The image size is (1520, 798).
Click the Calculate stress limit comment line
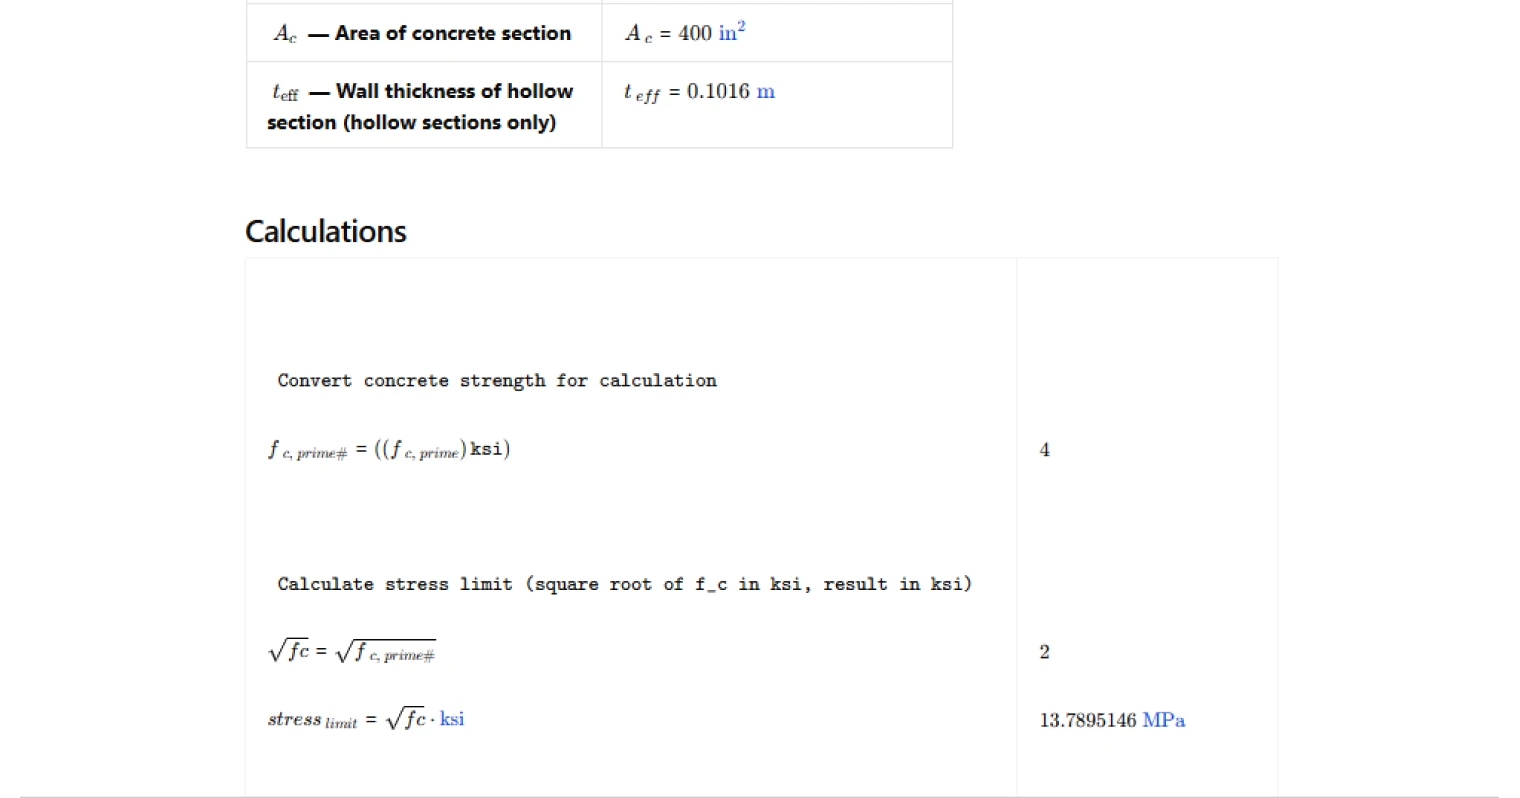pos(624,584)
